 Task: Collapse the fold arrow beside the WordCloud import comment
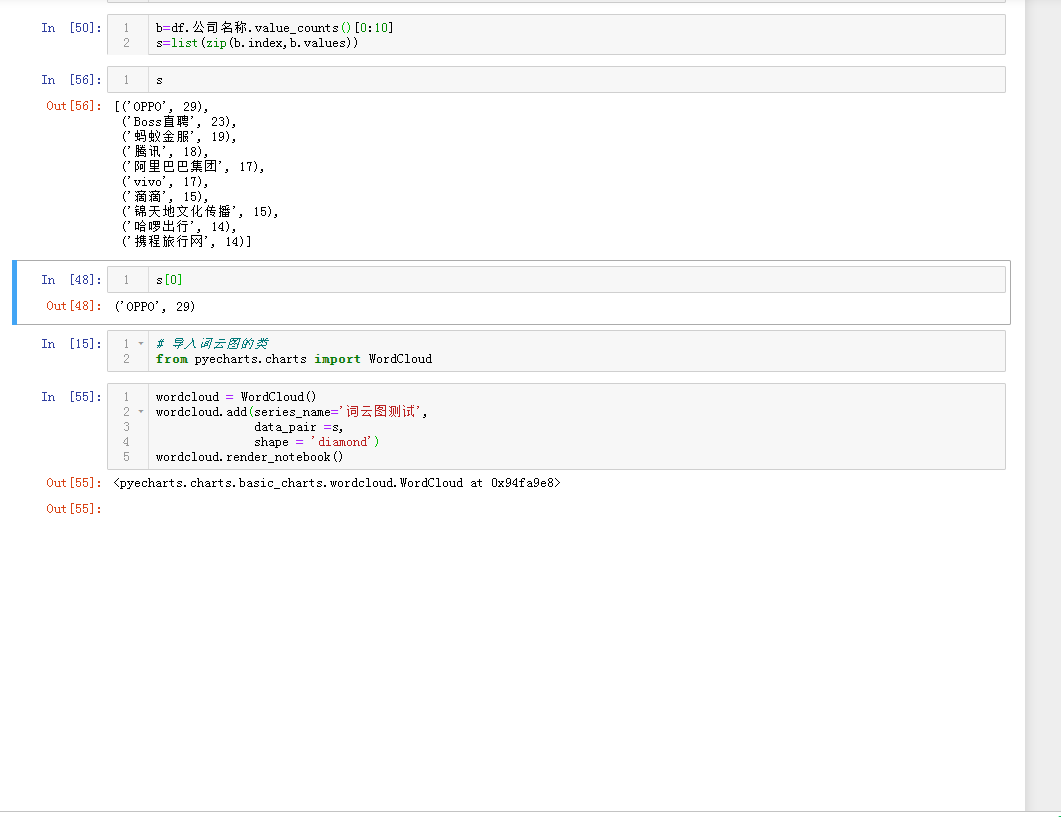[x=141, y=344]
